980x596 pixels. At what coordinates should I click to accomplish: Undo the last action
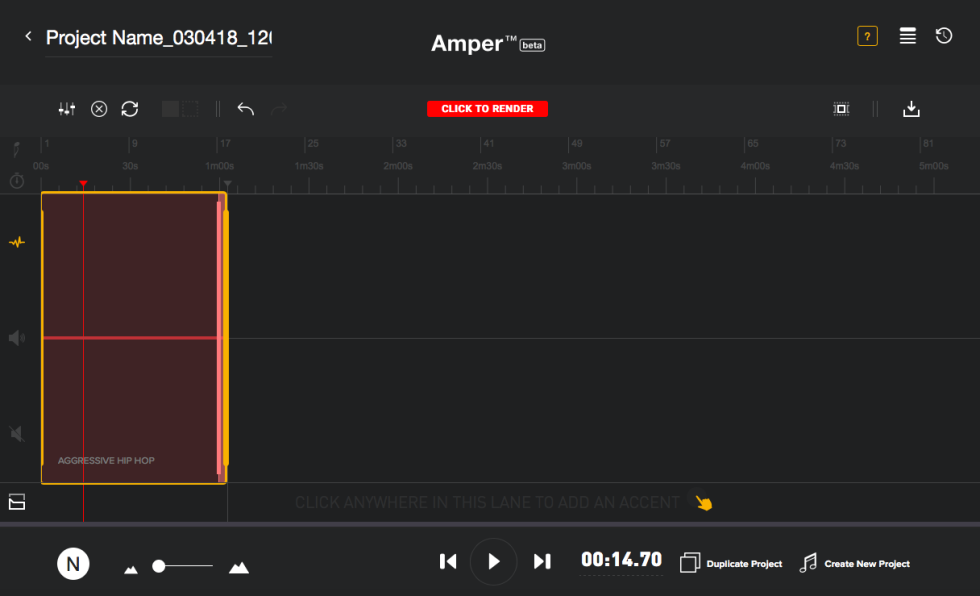tap(246, 108)
